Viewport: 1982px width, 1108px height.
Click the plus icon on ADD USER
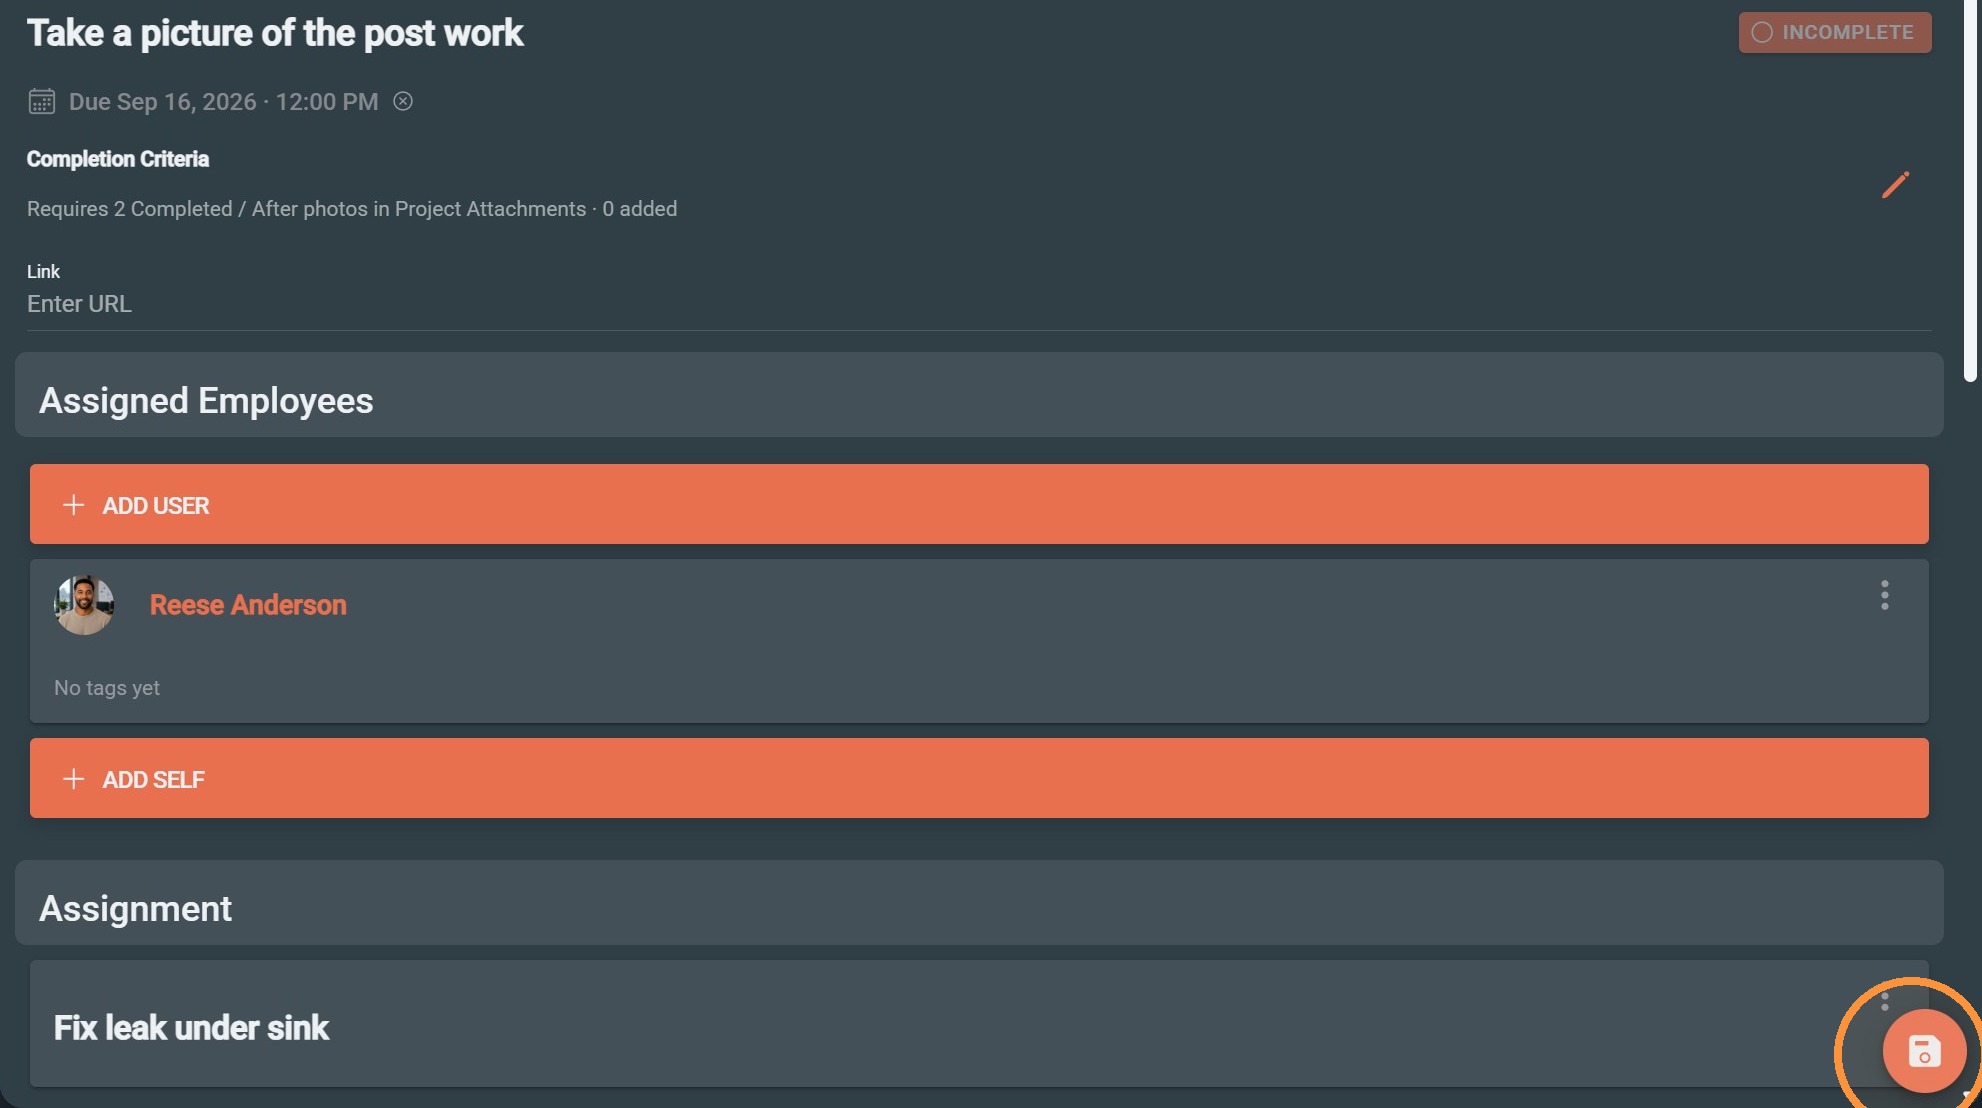tap(73, 505)
